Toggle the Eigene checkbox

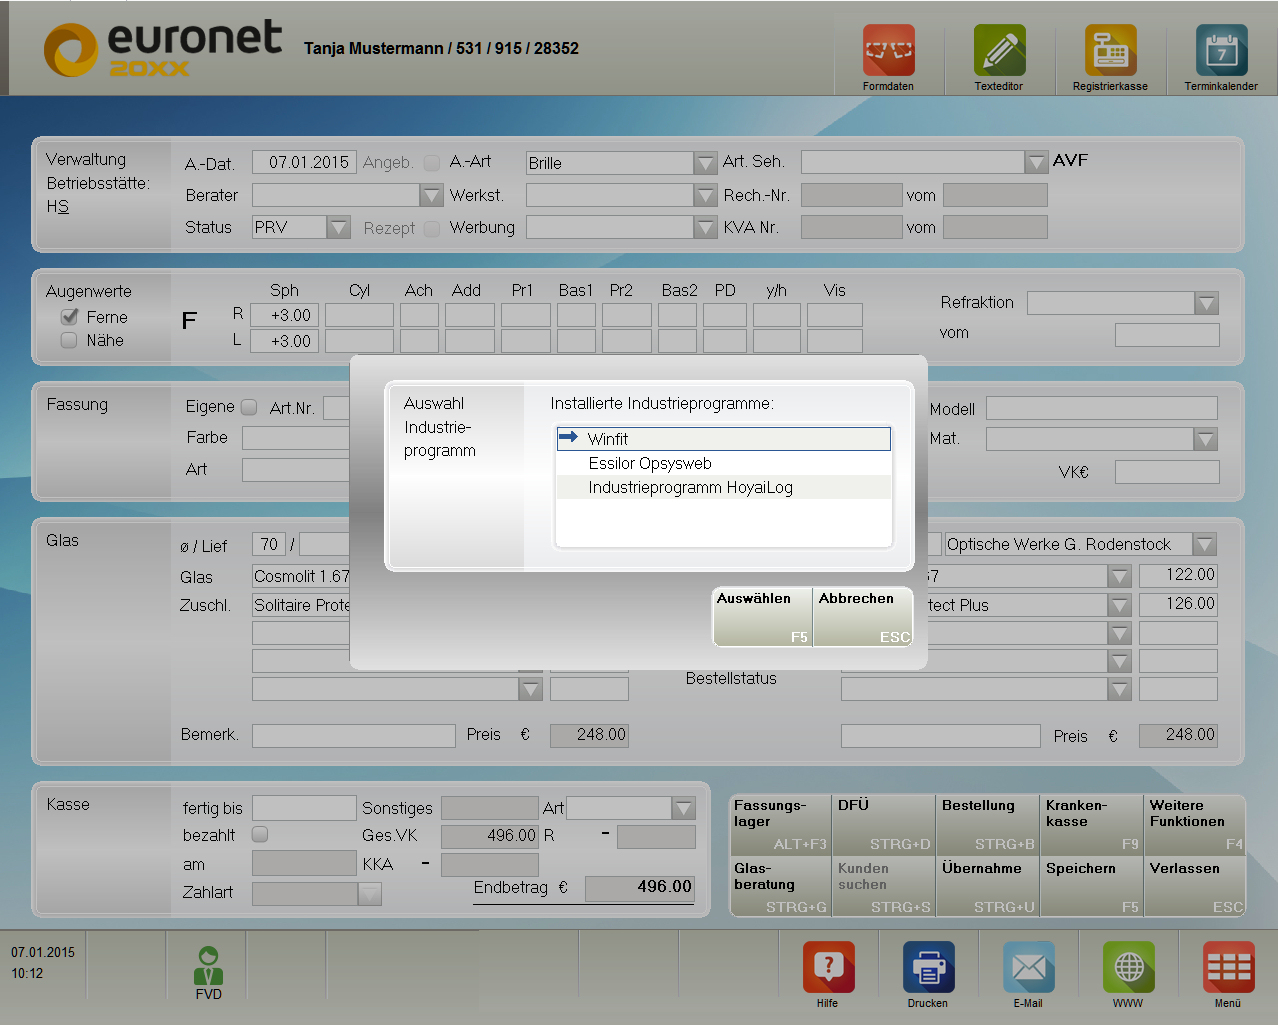click(x=249, y=407)
